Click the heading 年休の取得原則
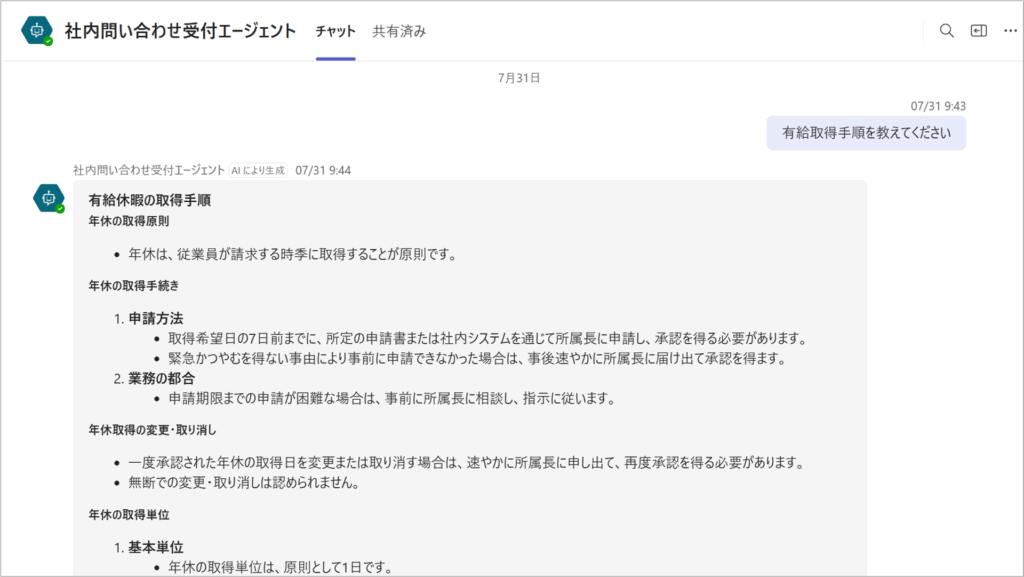 (129, 221)
